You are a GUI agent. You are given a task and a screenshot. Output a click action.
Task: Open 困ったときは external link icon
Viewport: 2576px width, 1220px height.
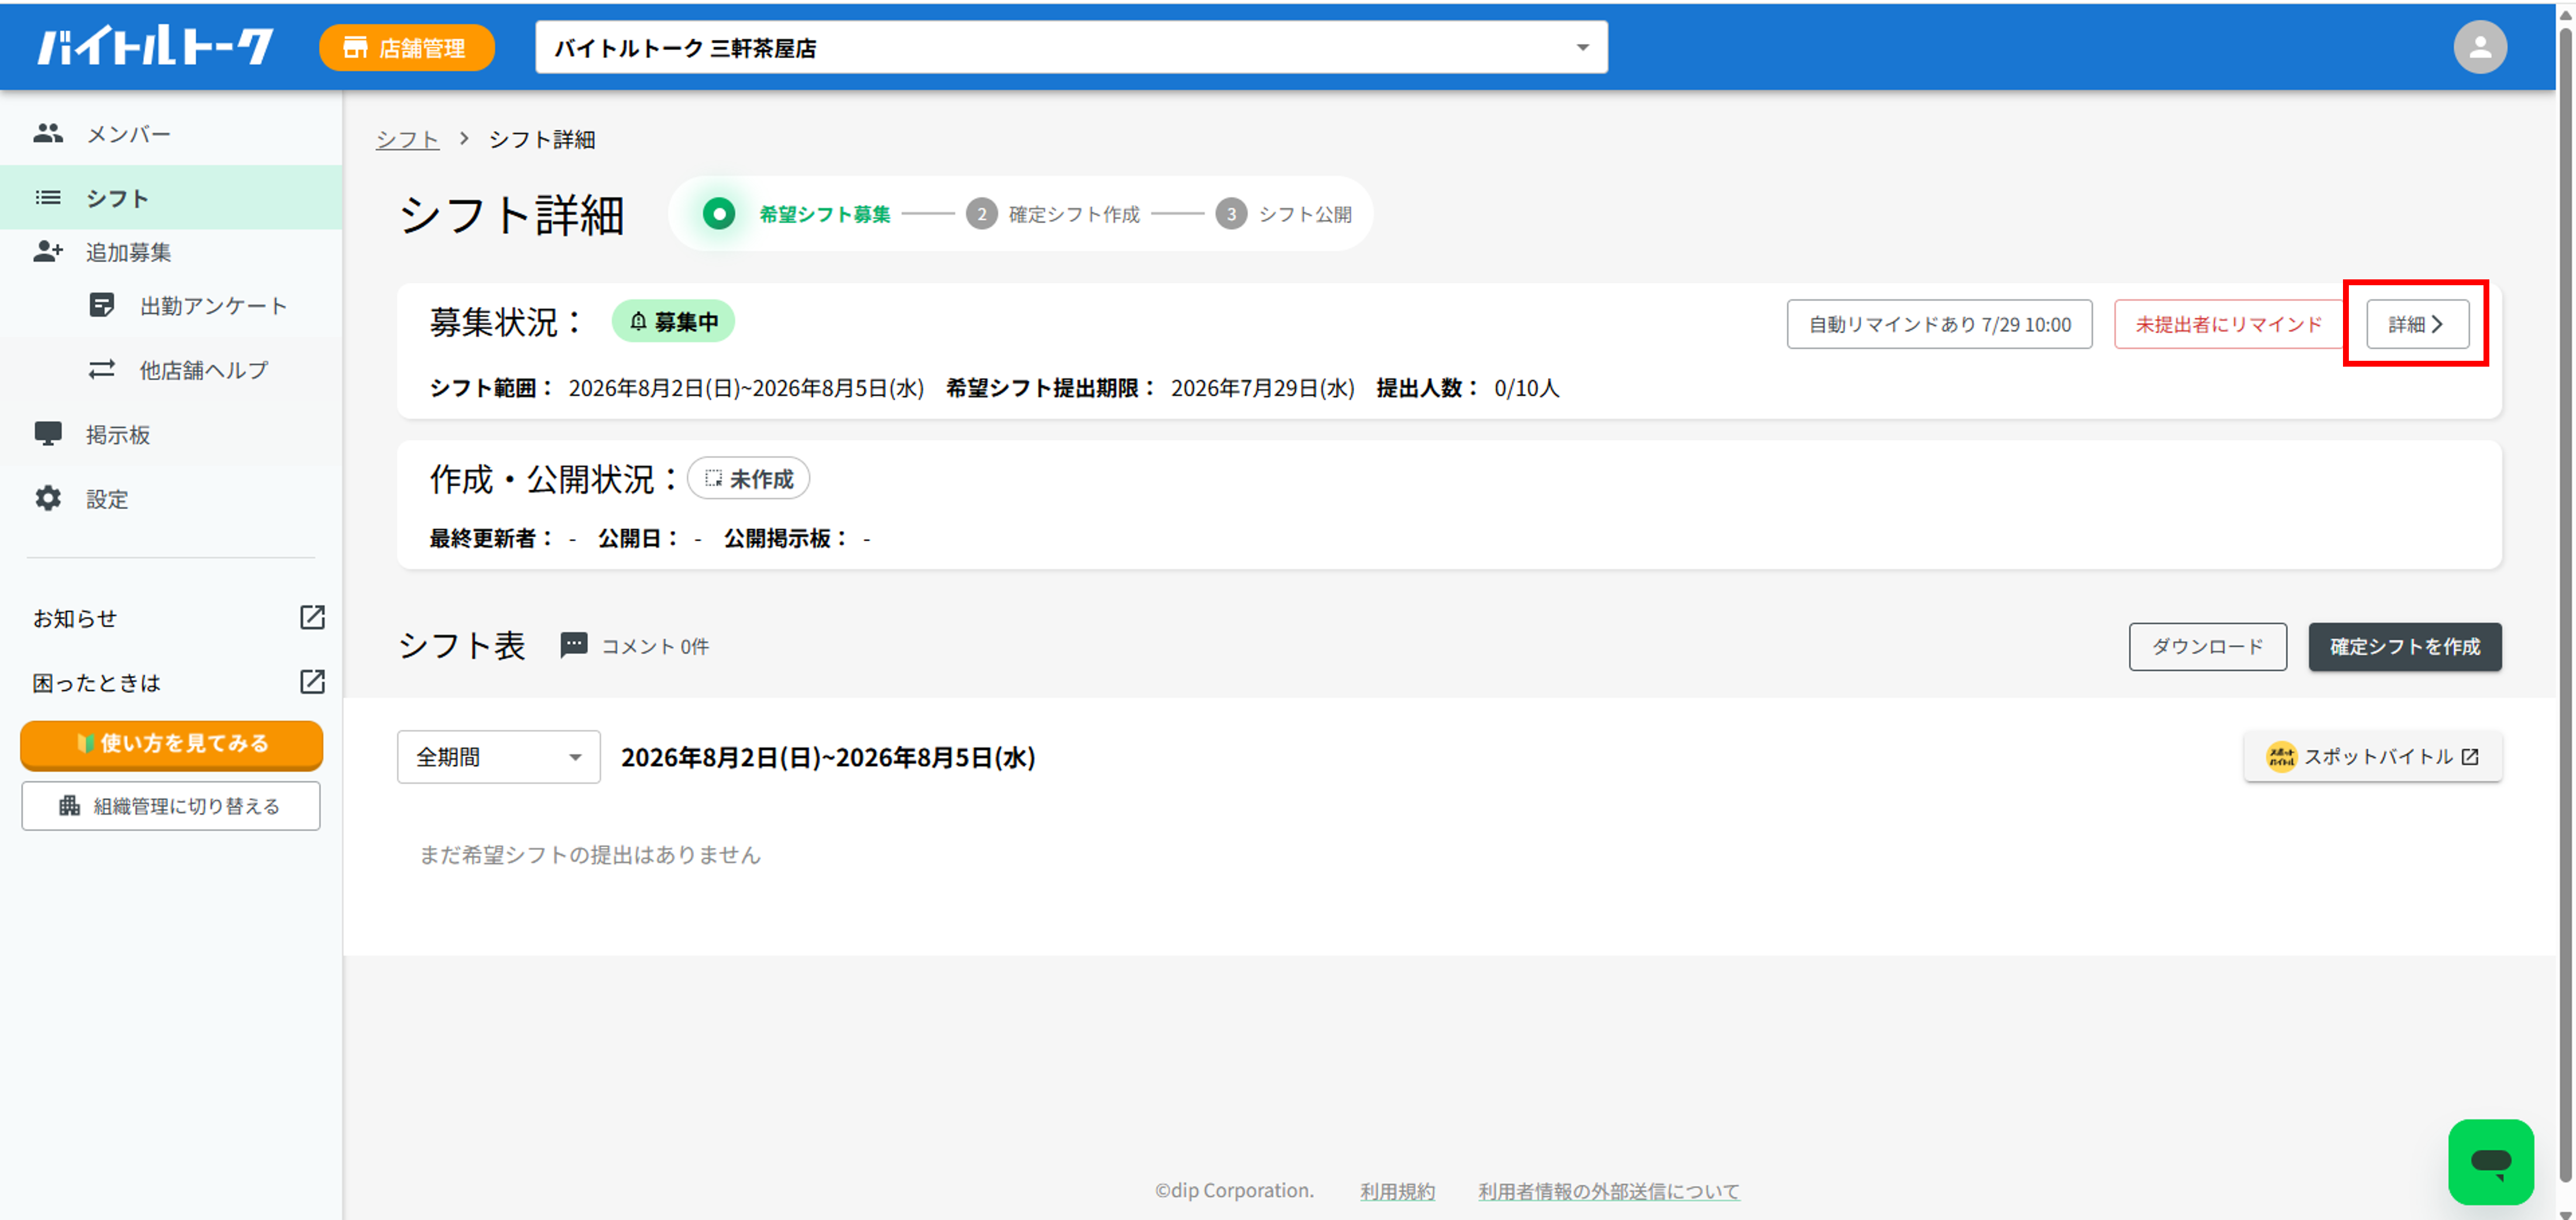(312, 682)
